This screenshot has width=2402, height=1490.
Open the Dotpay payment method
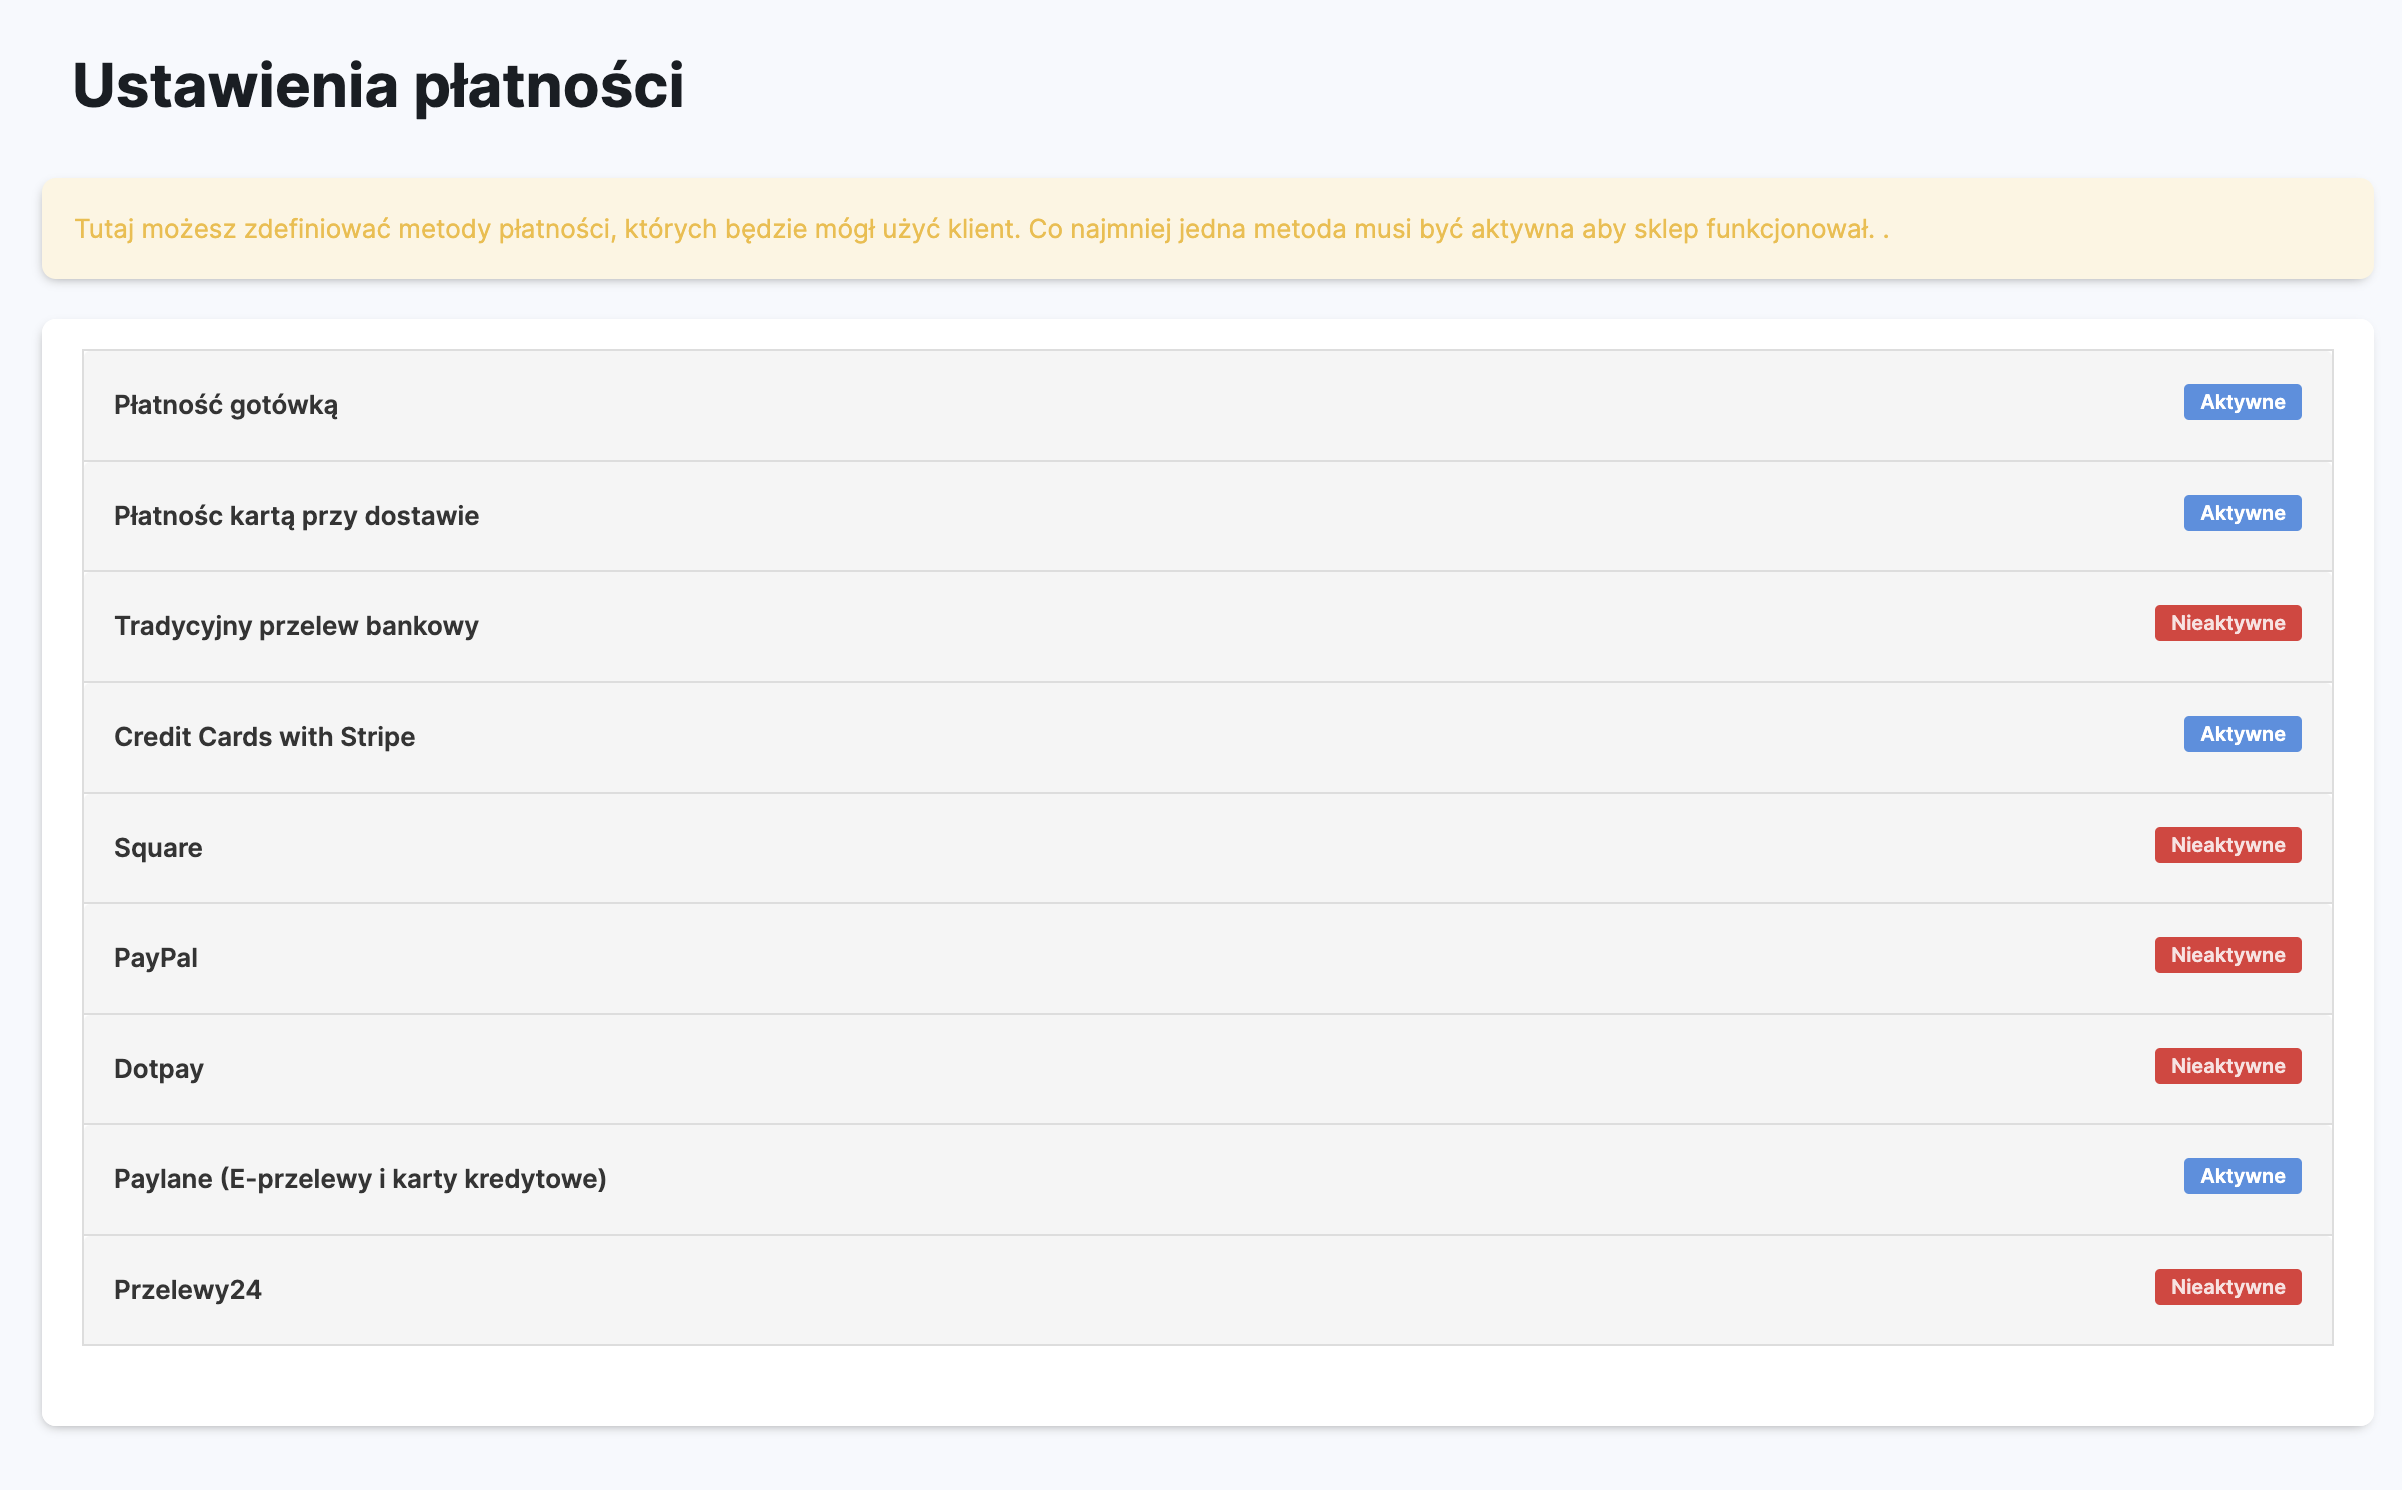[x=159, y=1069]
